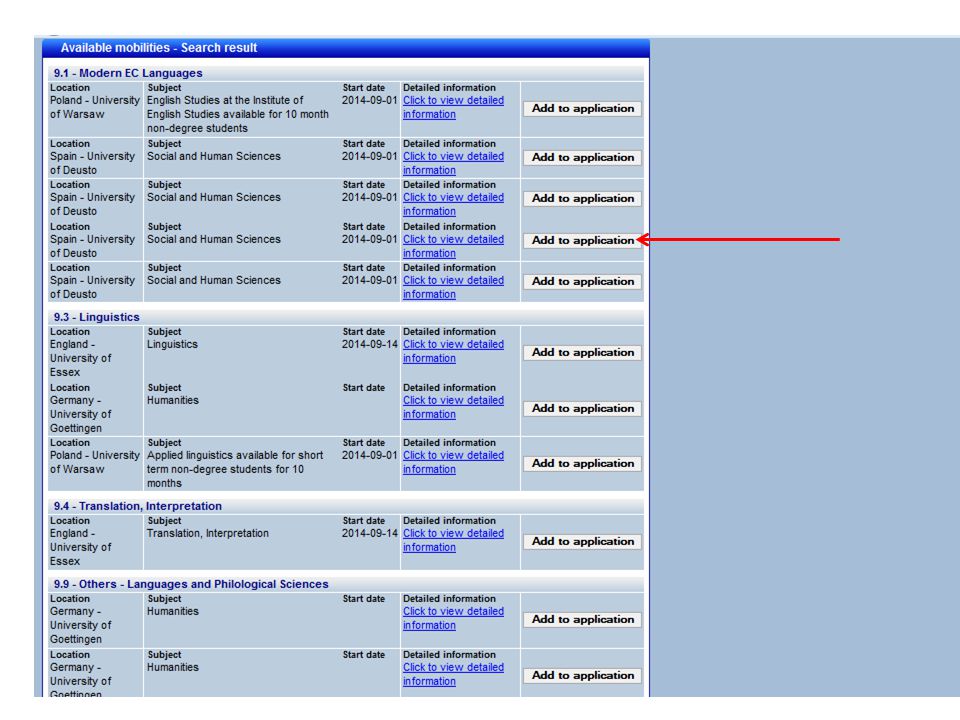View detailed information for Essex Linguistics mobility

(453, 351)
